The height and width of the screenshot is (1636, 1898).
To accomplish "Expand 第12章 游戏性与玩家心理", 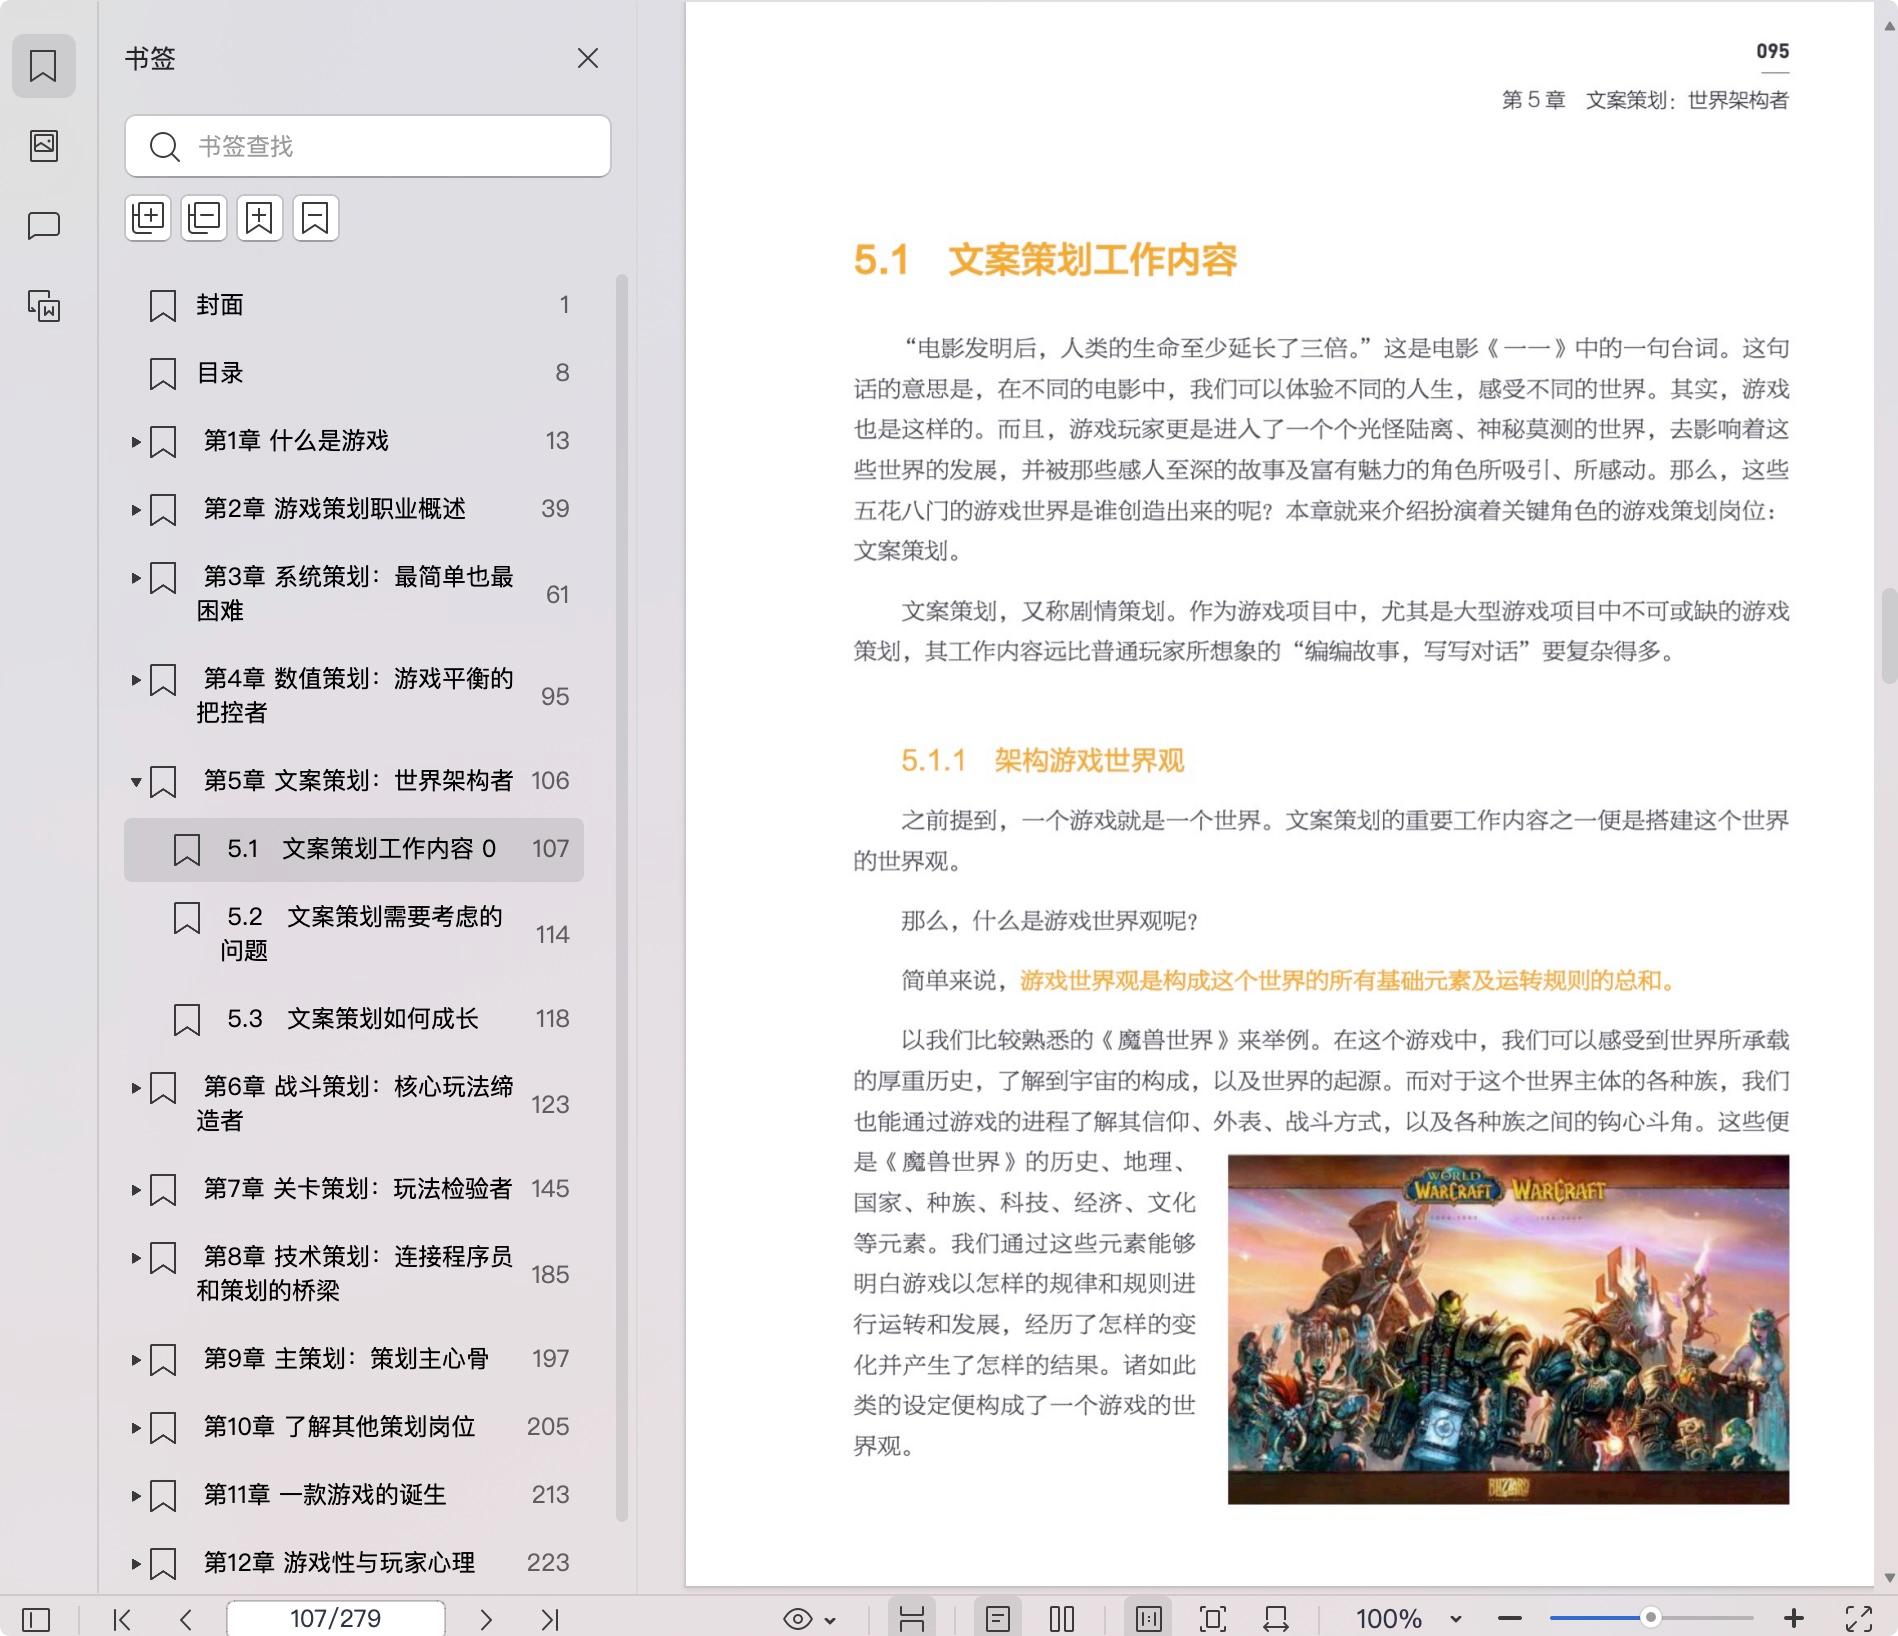I will tap(136, 1563).
